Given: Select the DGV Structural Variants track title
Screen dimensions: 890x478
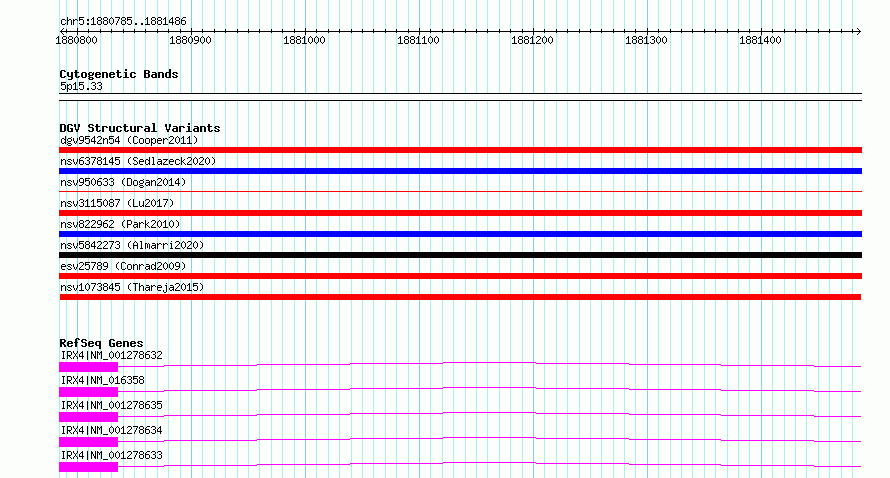Looking at the screenshot, I should click(x=140, y=128).
